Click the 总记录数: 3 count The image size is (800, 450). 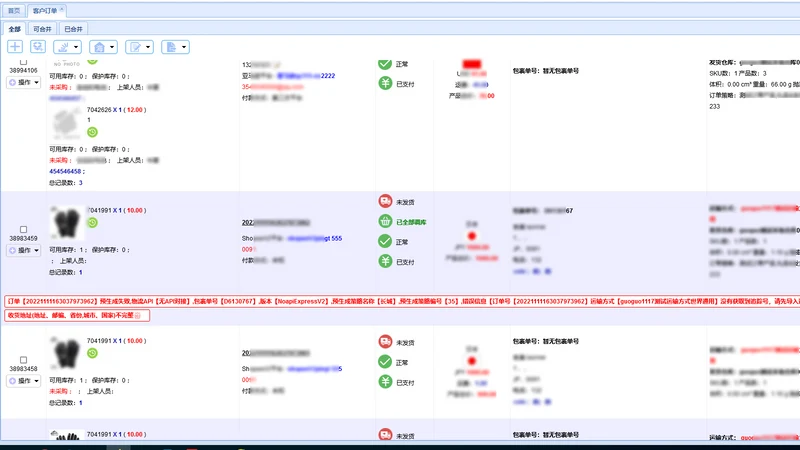(66, 183)
